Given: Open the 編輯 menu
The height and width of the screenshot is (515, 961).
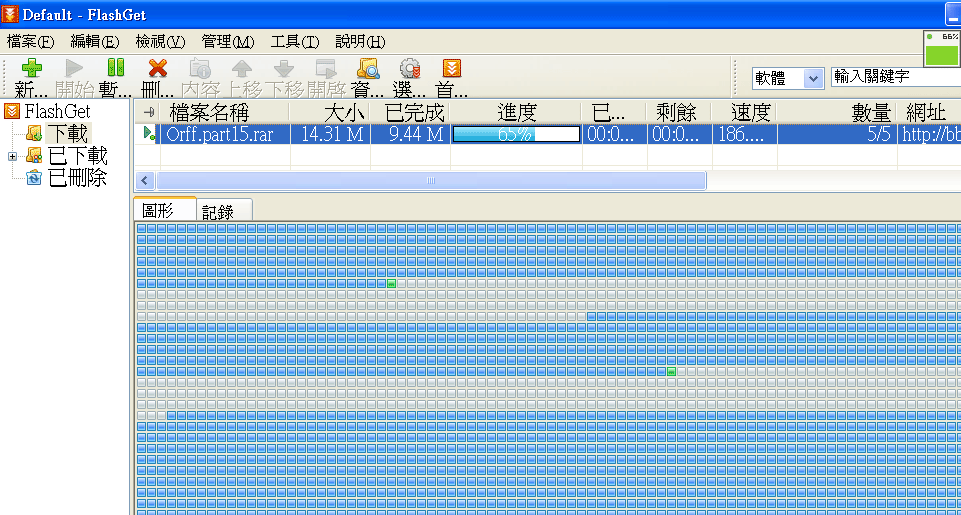Looking at the screenshot, I should (95, 42).
